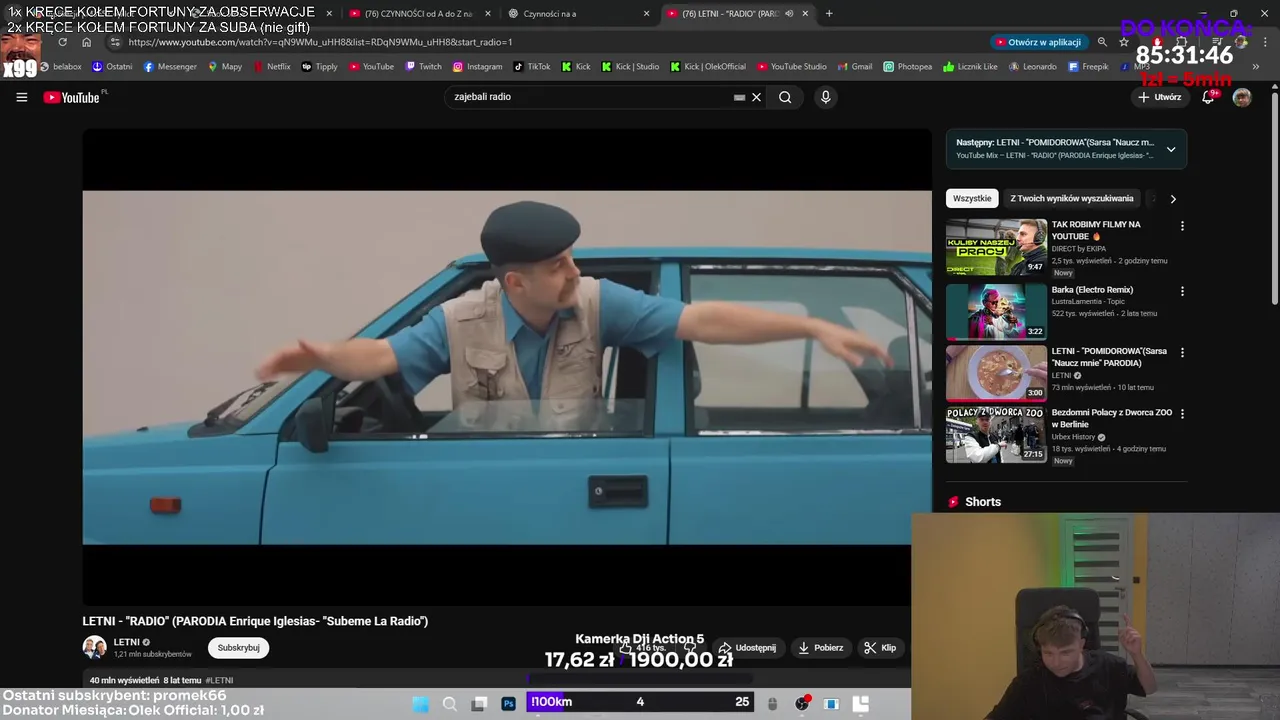Screen dimensions: 1280x720
Task: Switch to the CZYNNOŚCI od A do Z tab
Action: tap(418, 14)
